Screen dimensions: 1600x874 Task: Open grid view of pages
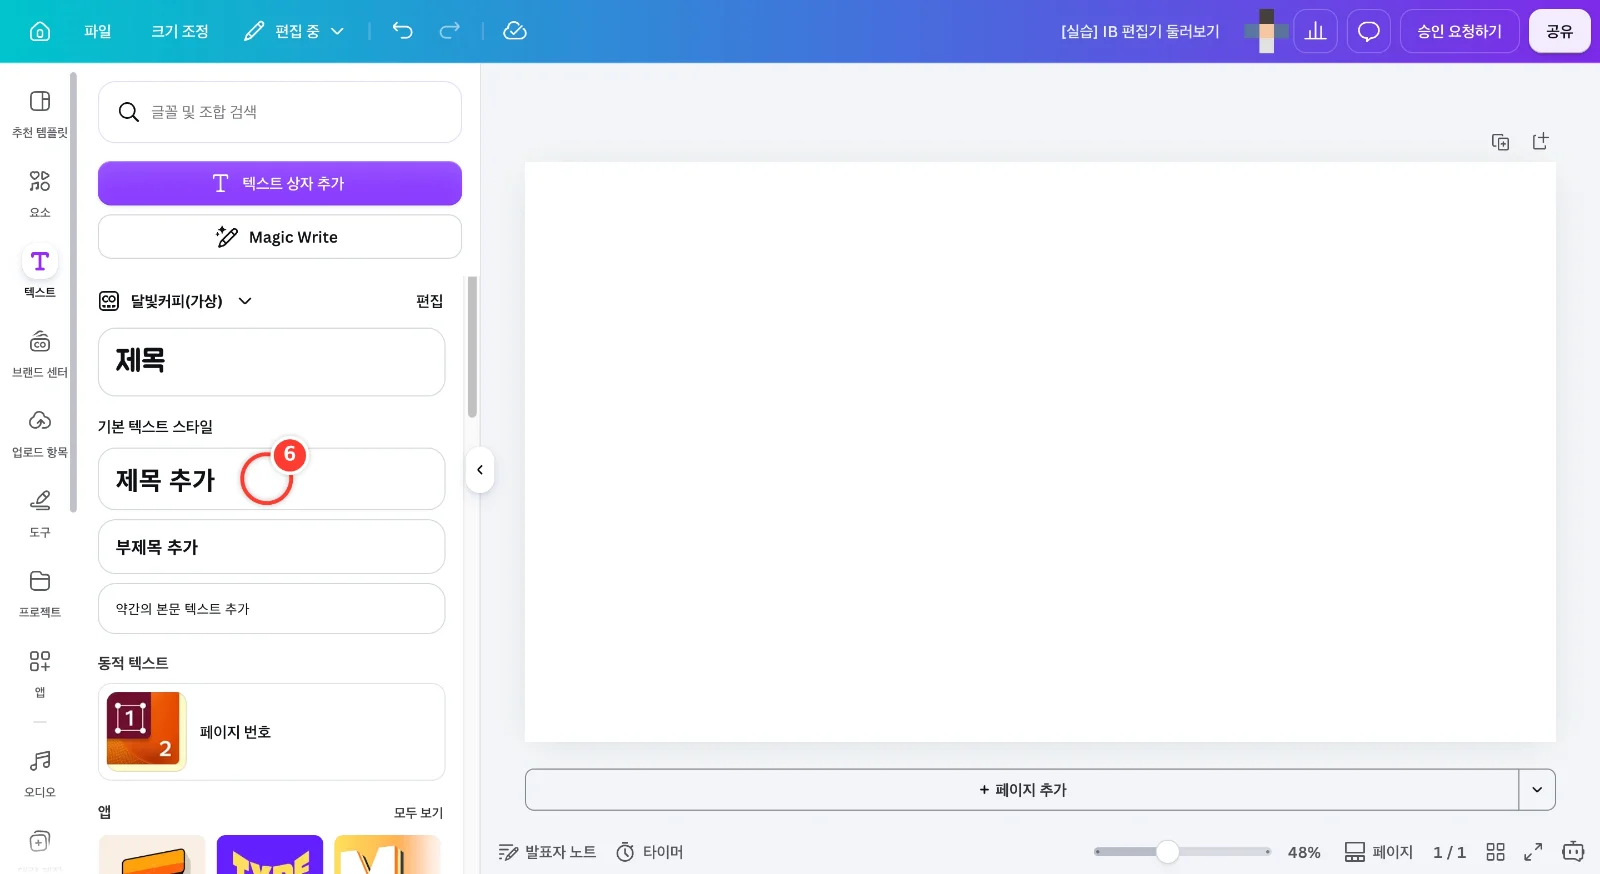tap(1496, 852)
